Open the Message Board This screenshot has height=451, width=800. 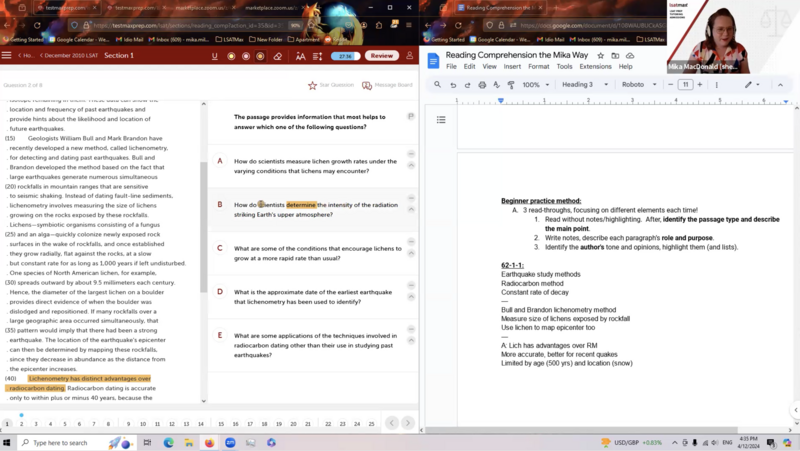(387, 85)
